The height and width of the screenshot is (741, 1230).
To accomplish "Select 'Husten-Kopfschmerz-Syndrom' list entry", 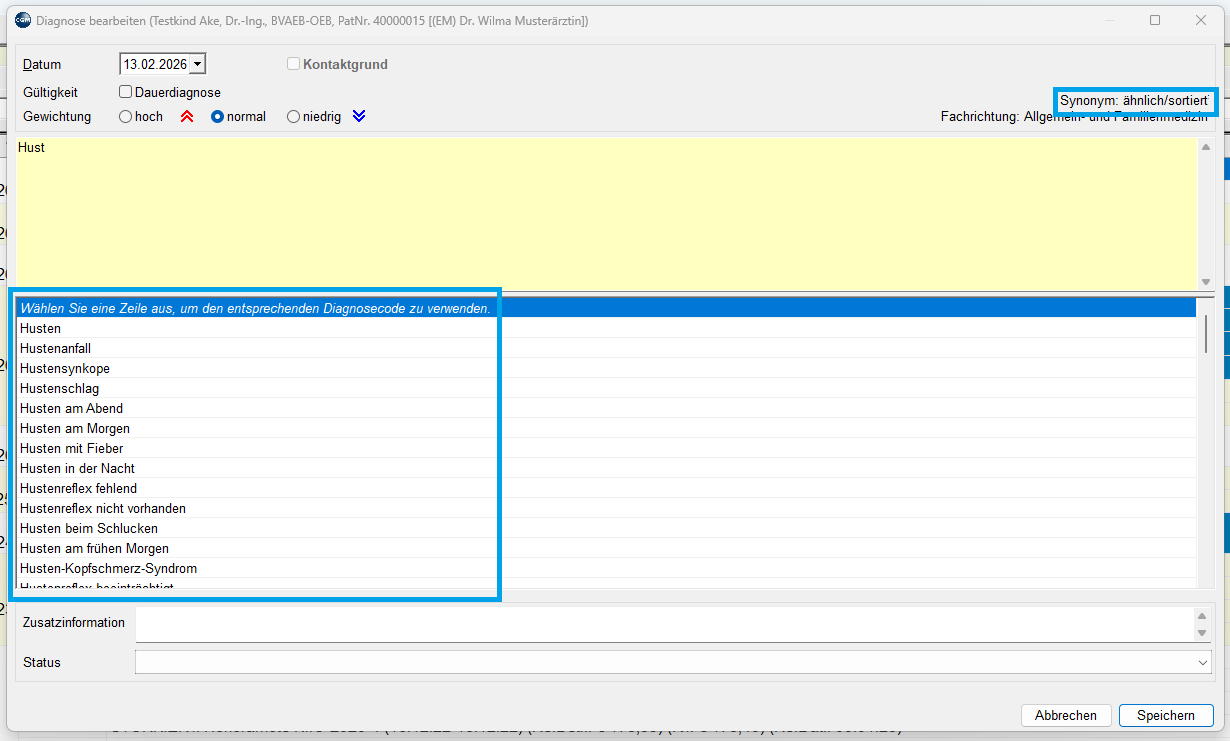I will (x=108, y=568).
